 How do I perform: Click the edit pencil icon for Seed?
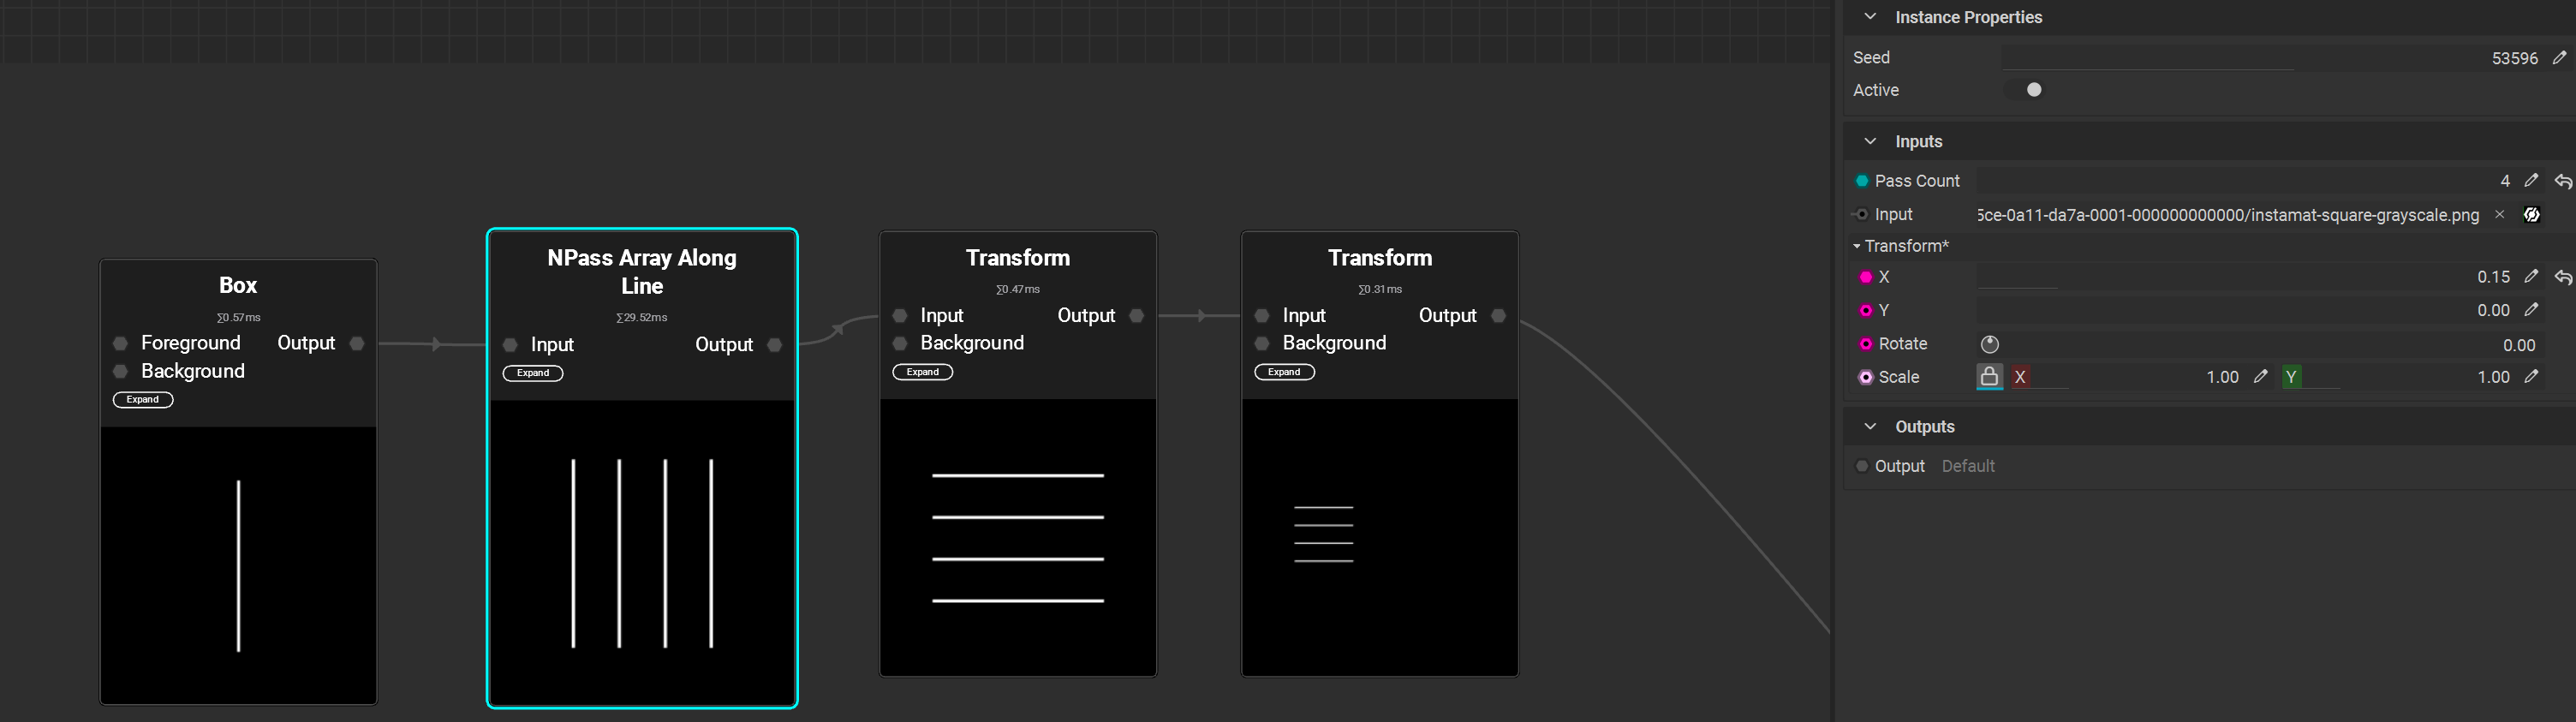[x=2559, y=58]
